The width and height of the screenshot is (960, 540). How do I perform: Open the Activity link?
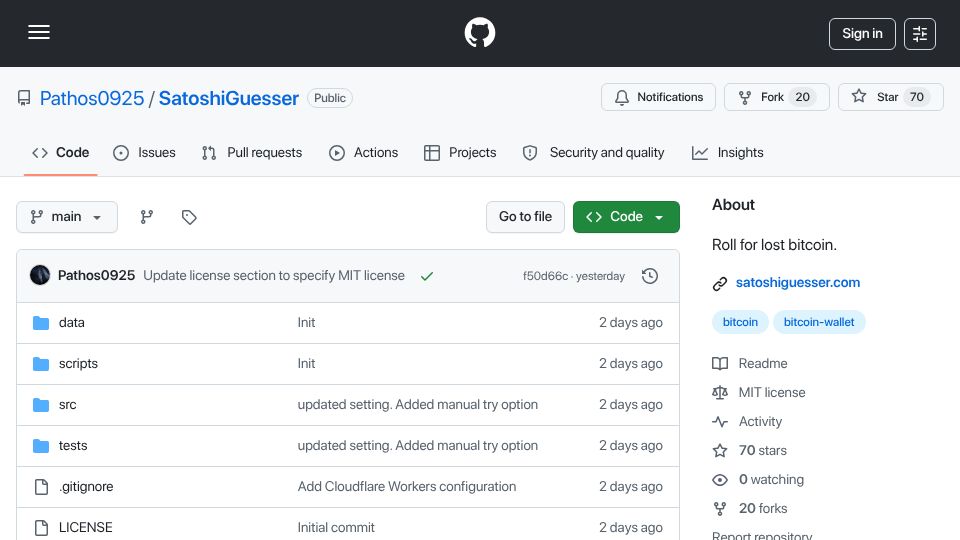(x=760, y=422)
